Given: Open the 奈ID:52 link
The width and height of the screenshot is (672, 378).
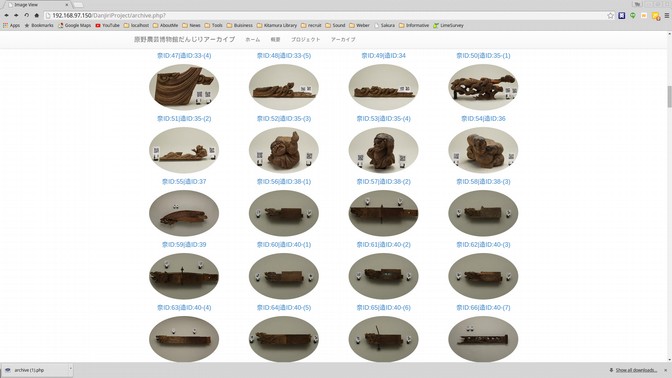Looking at the screenshot, I should (x=284, y=119).
